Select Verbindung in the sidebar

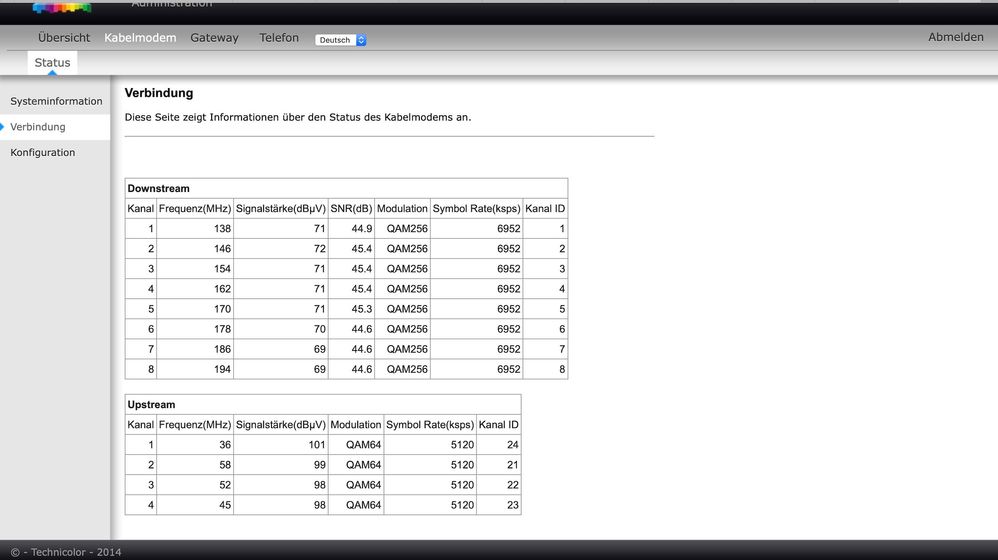(x=38, y=127)
